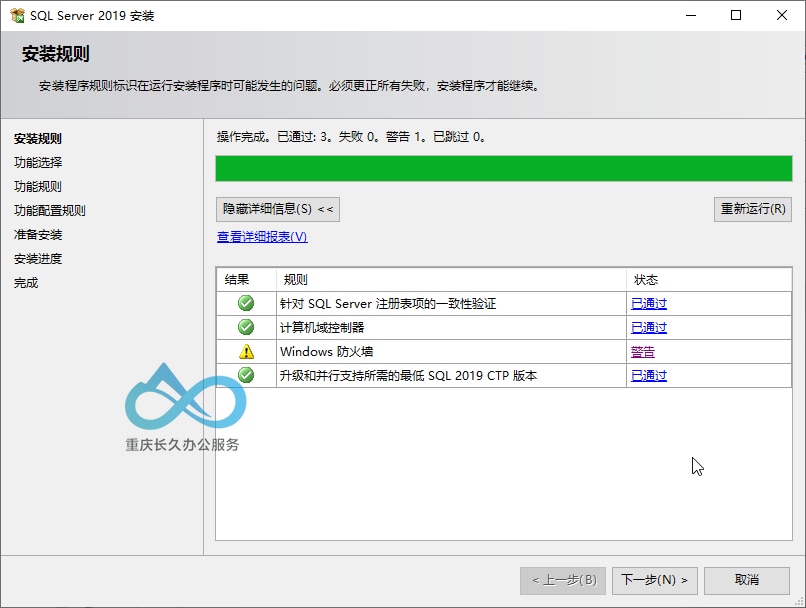Screen dimensions: 806x608
Task: Select rule text Windows 防火墙
Action: tap(326, 352)
